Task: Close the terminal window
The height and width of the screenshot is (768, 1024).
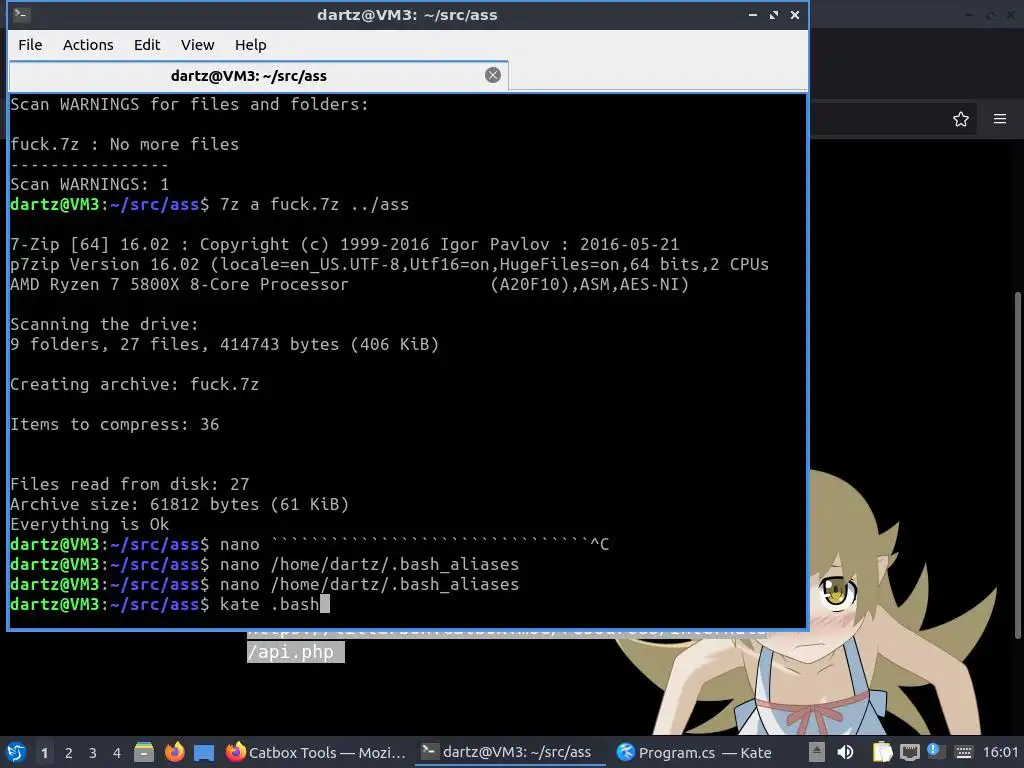Action: [x=795, y=14]
